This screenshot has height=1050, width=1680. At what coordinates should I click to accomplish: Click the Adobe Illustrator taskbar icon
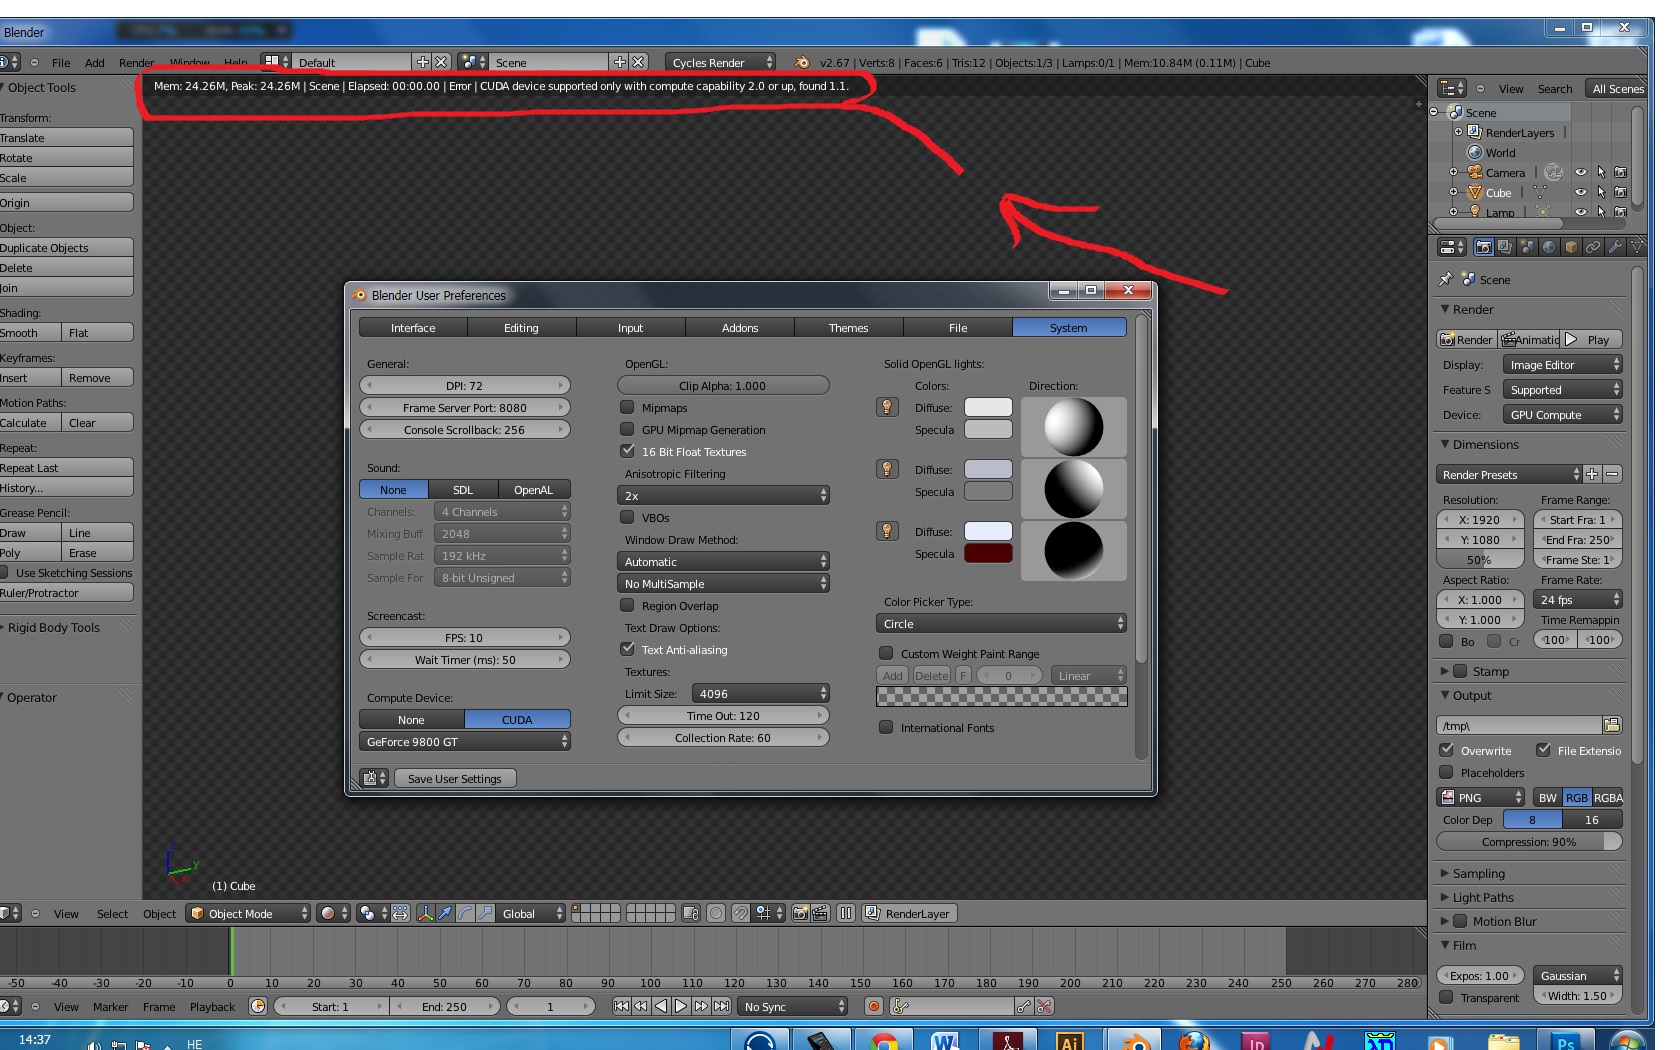tap(1070, 1040)
